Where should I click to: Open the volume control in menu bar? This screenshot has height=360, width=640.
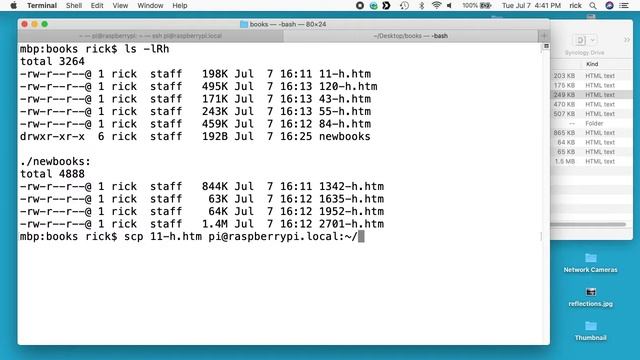449,5
